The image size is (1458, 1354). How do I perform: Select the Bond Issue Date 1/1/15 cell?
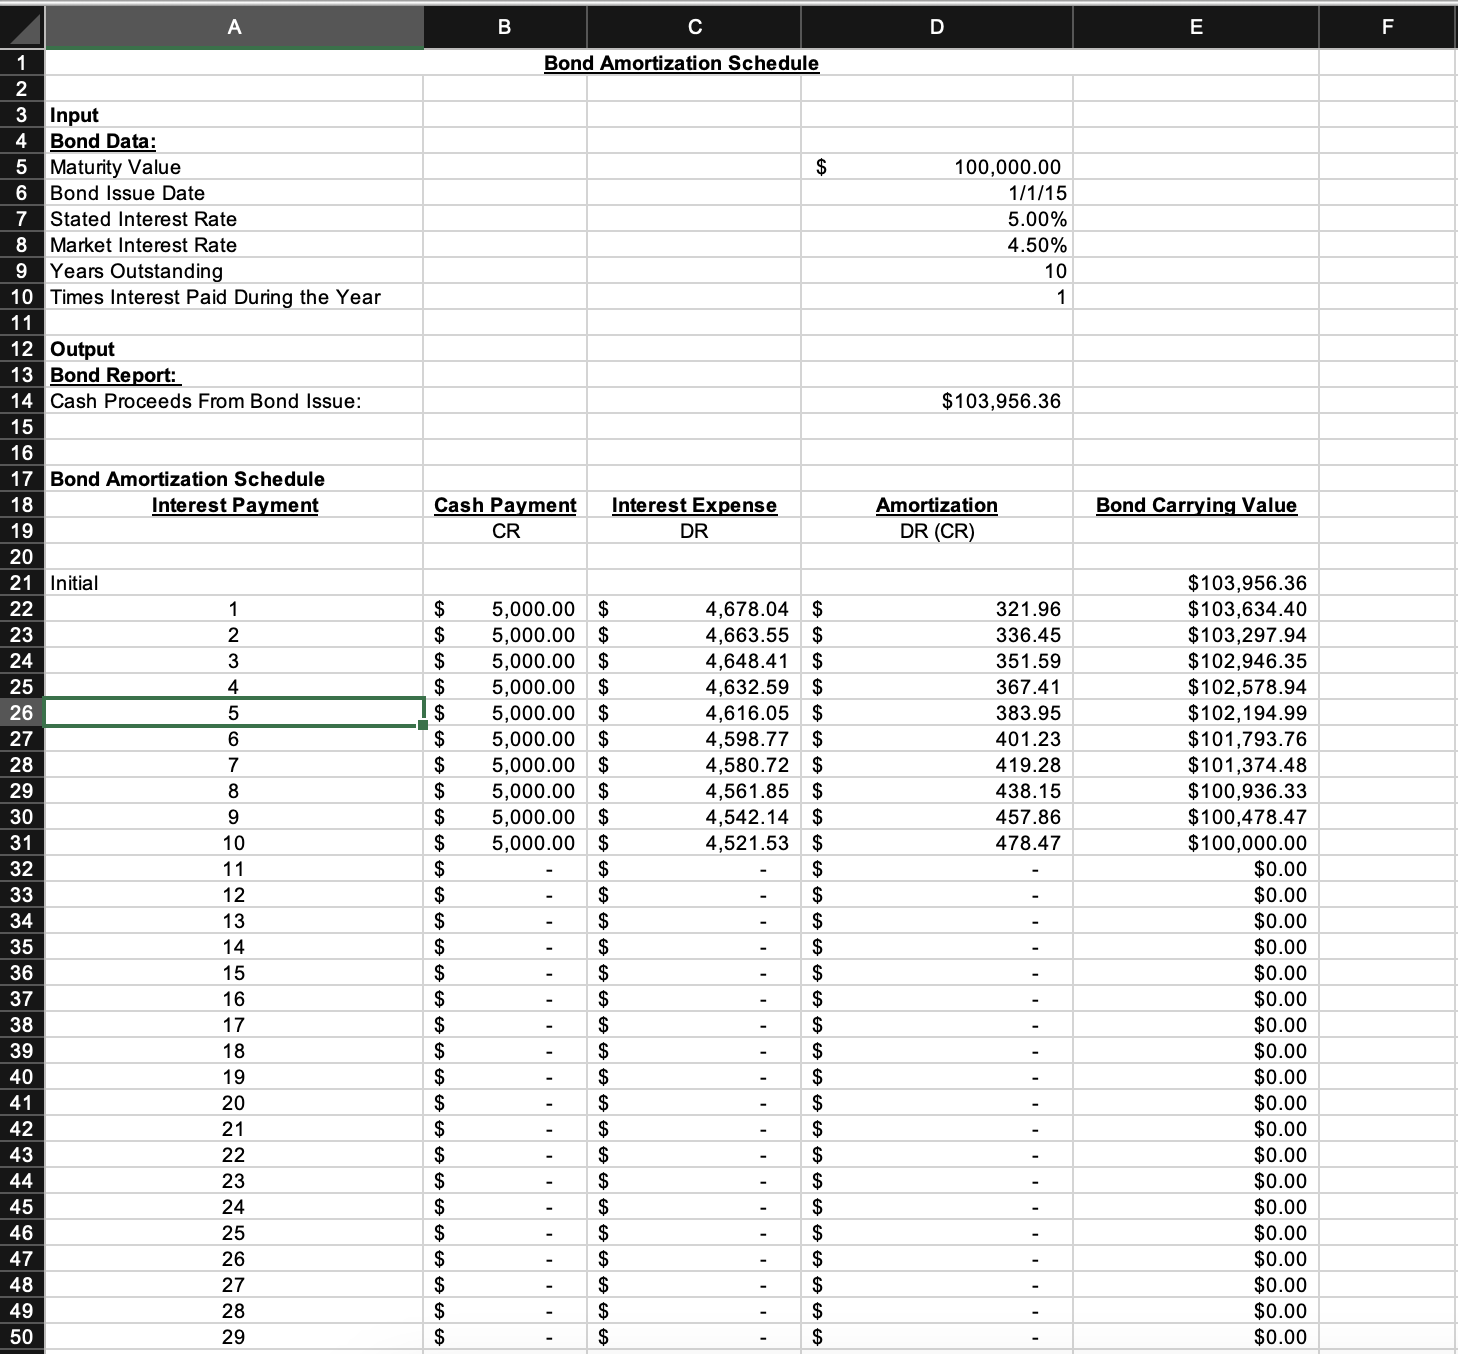click(935, 192)
